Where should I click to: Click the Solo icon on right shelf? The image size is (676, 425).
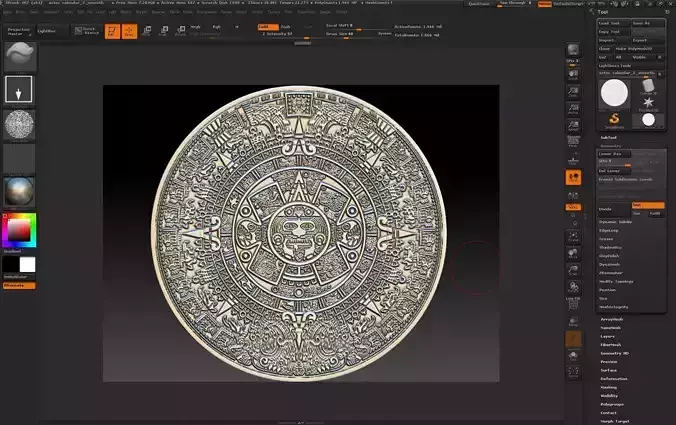pos(573,356)
